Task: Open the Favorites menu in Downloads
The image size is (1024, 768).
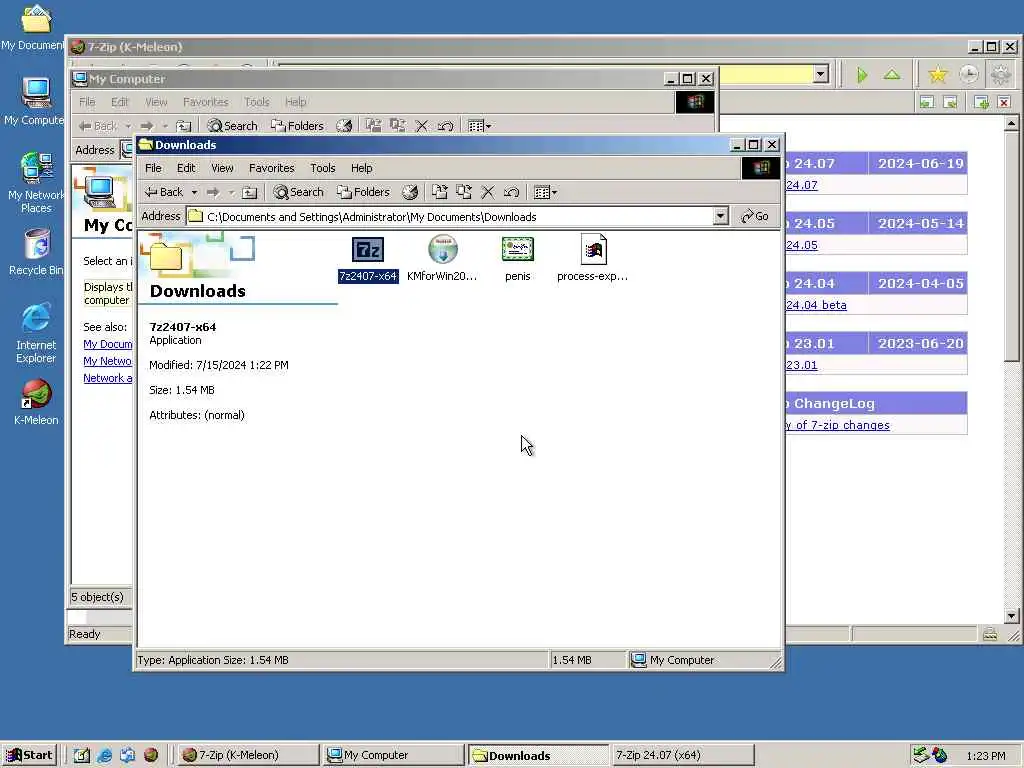Action: (x=272, y=168)
